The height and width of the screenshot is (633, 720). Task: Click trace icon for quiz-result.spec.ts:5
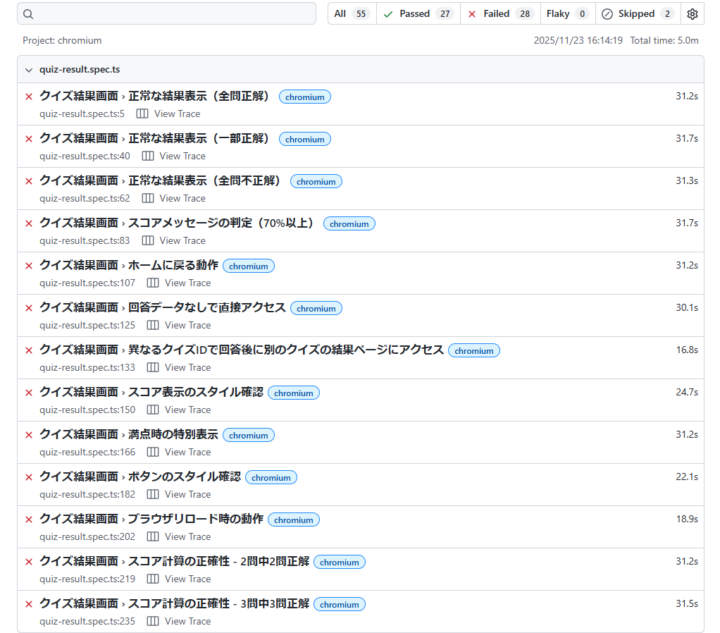click(141, 114)
